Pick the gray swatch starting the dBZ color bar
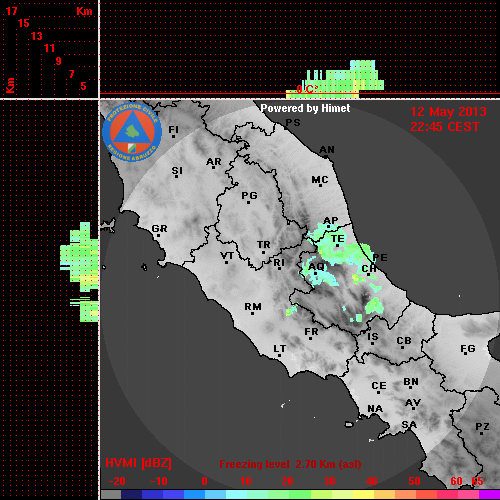 [x=111, y=495]
